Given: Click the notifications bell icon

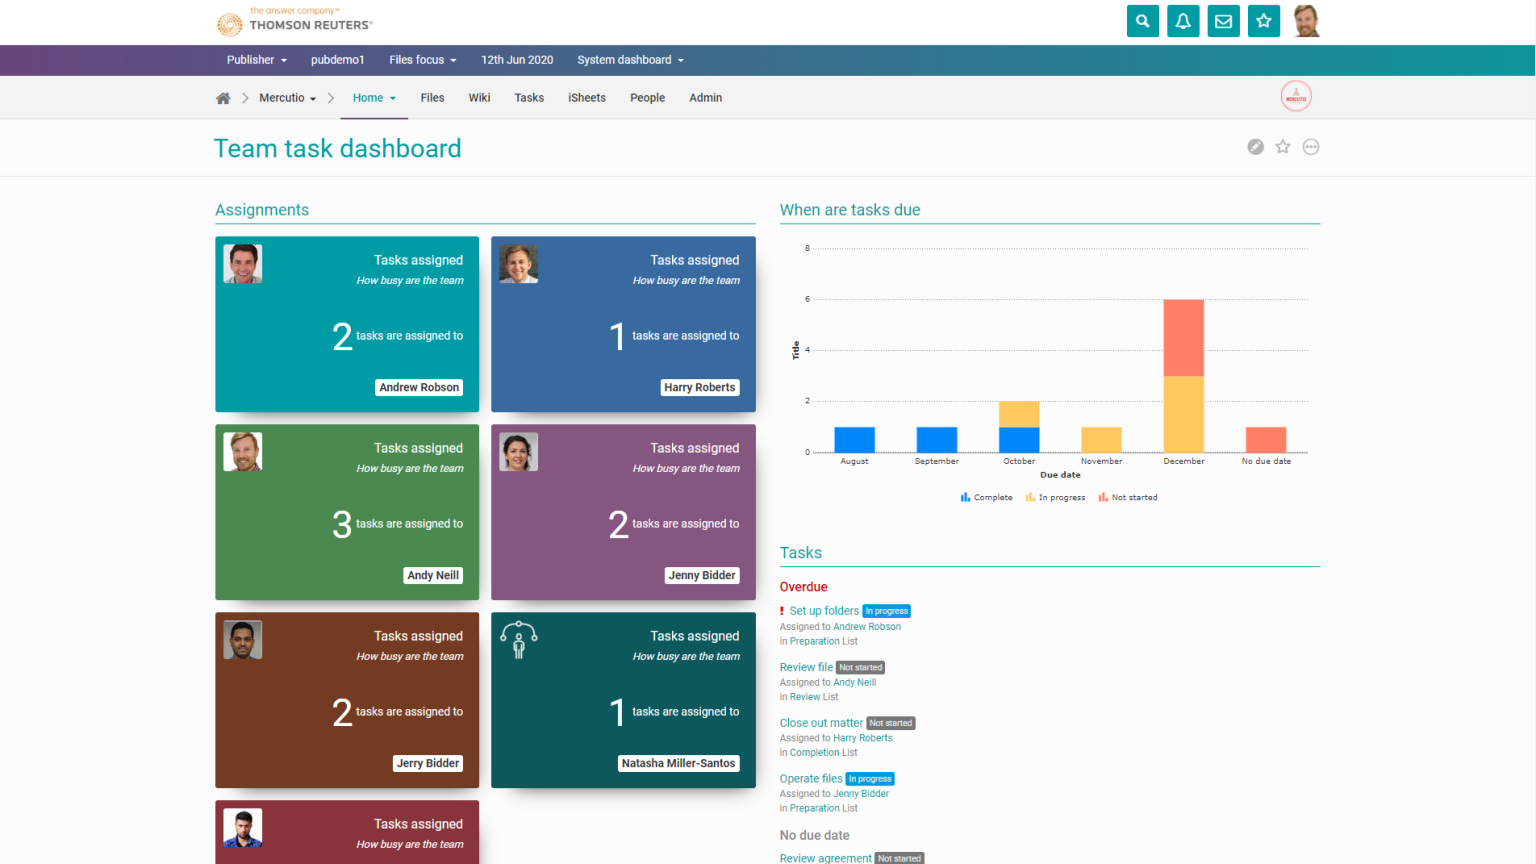Looking at the screenshot, I should [x=1183, y=20].
